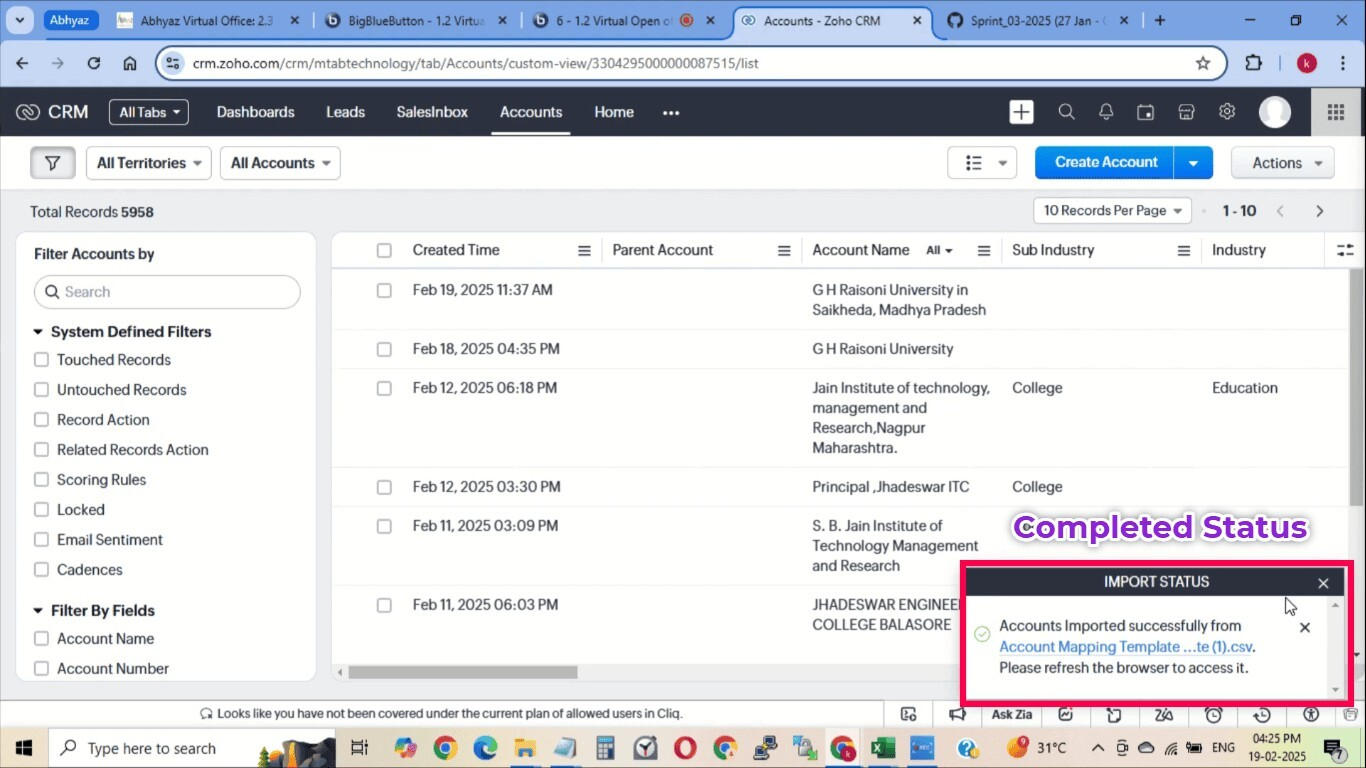Close the Import Status panel
The width and height of the screenshot is (1366, 768).
click(x=1323, y=583)
